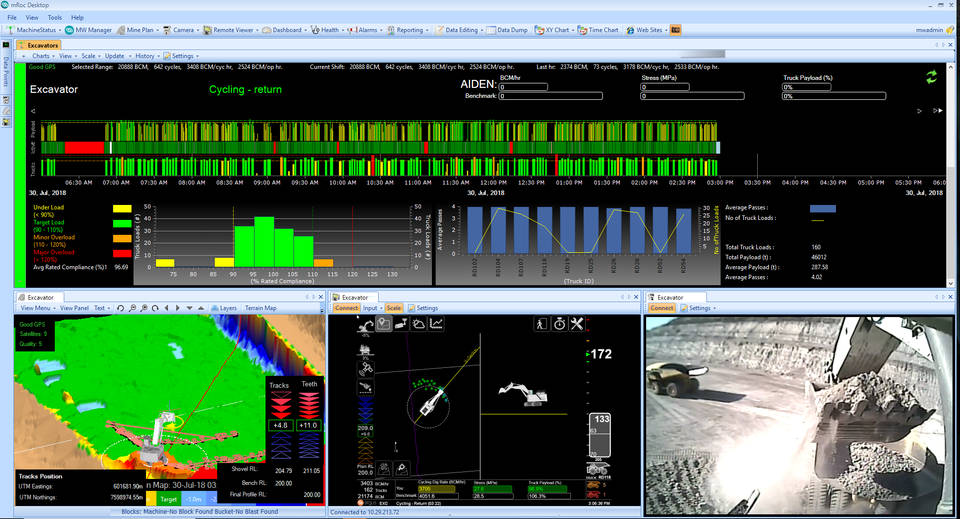Viewport: 960px width, 519px height.
Task: Click the BCM/hr benchmark input field
Action: 551,96
